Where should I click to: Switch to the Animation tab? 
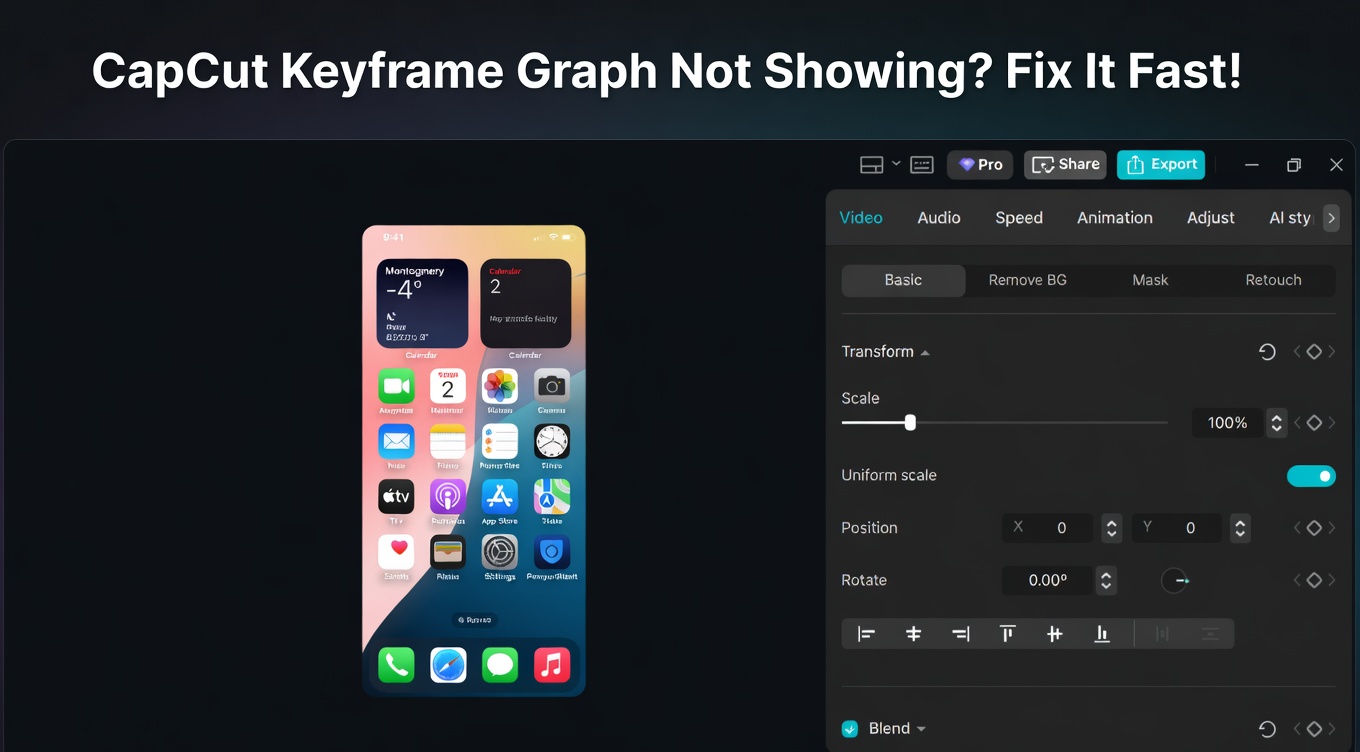[x=1114, y=218]
